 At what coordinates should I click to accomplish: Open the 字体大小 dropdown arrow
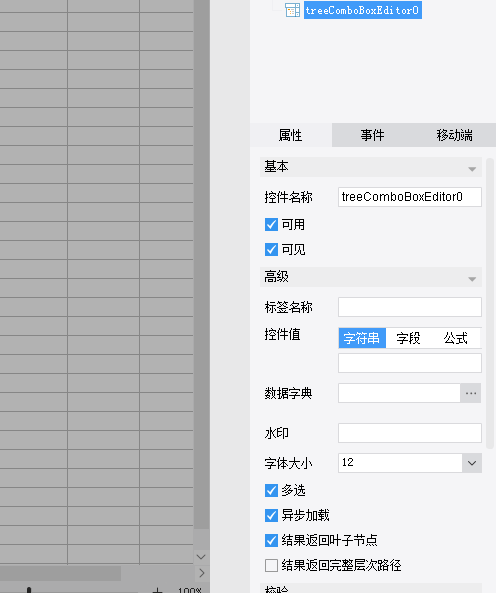pos(472,463)
